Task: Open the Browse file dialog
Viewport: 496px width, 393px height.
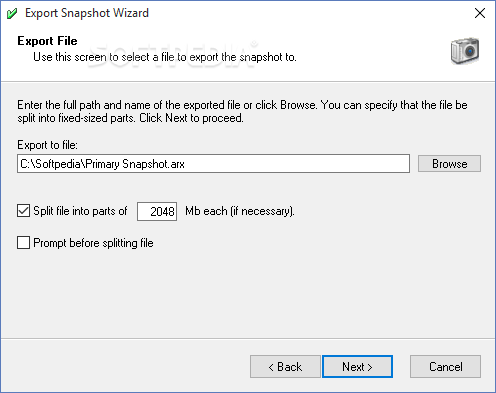Action: (x=449, y=164)
